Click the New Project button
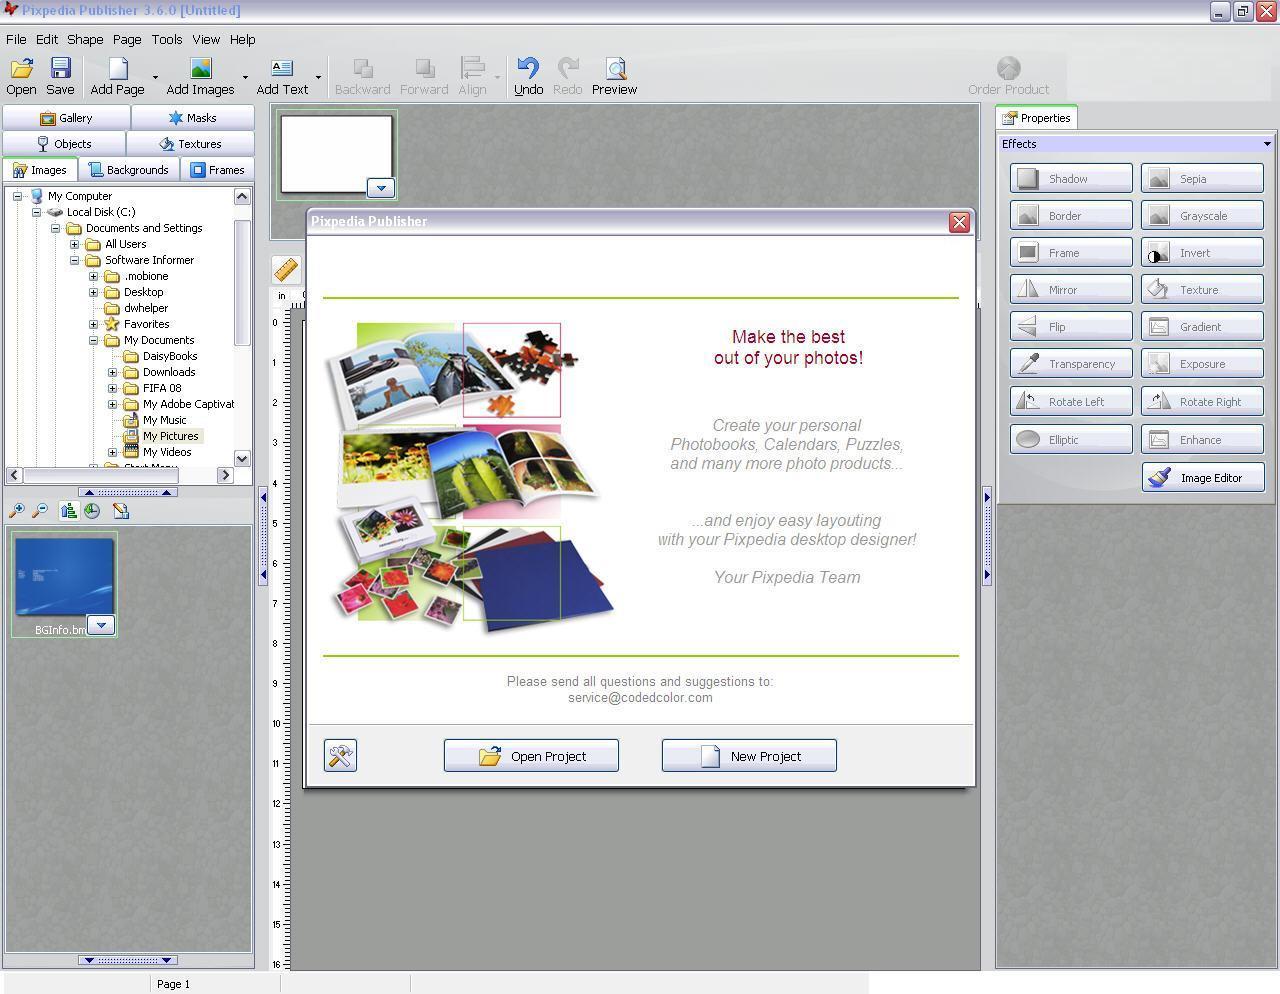This screenshot has height=994, width=1280. point(749,756)
